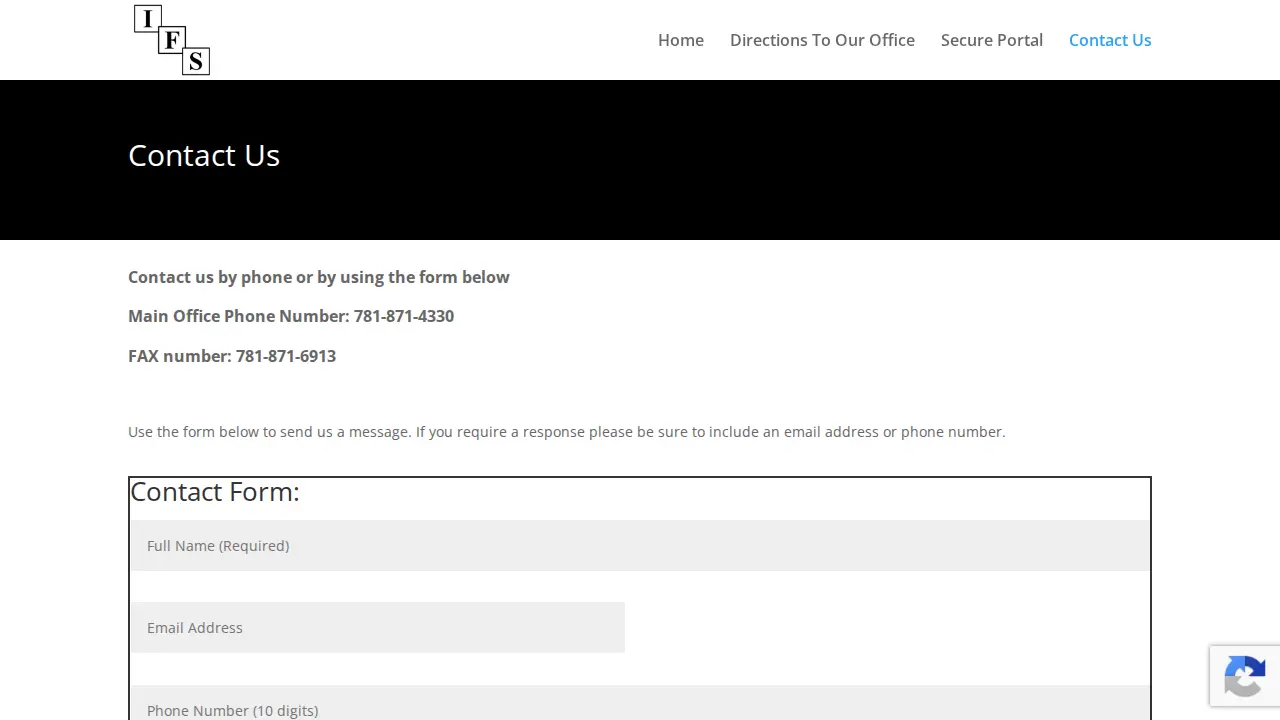
Task: Click the Contact Us title in black banner
Action: click(204, 155)
